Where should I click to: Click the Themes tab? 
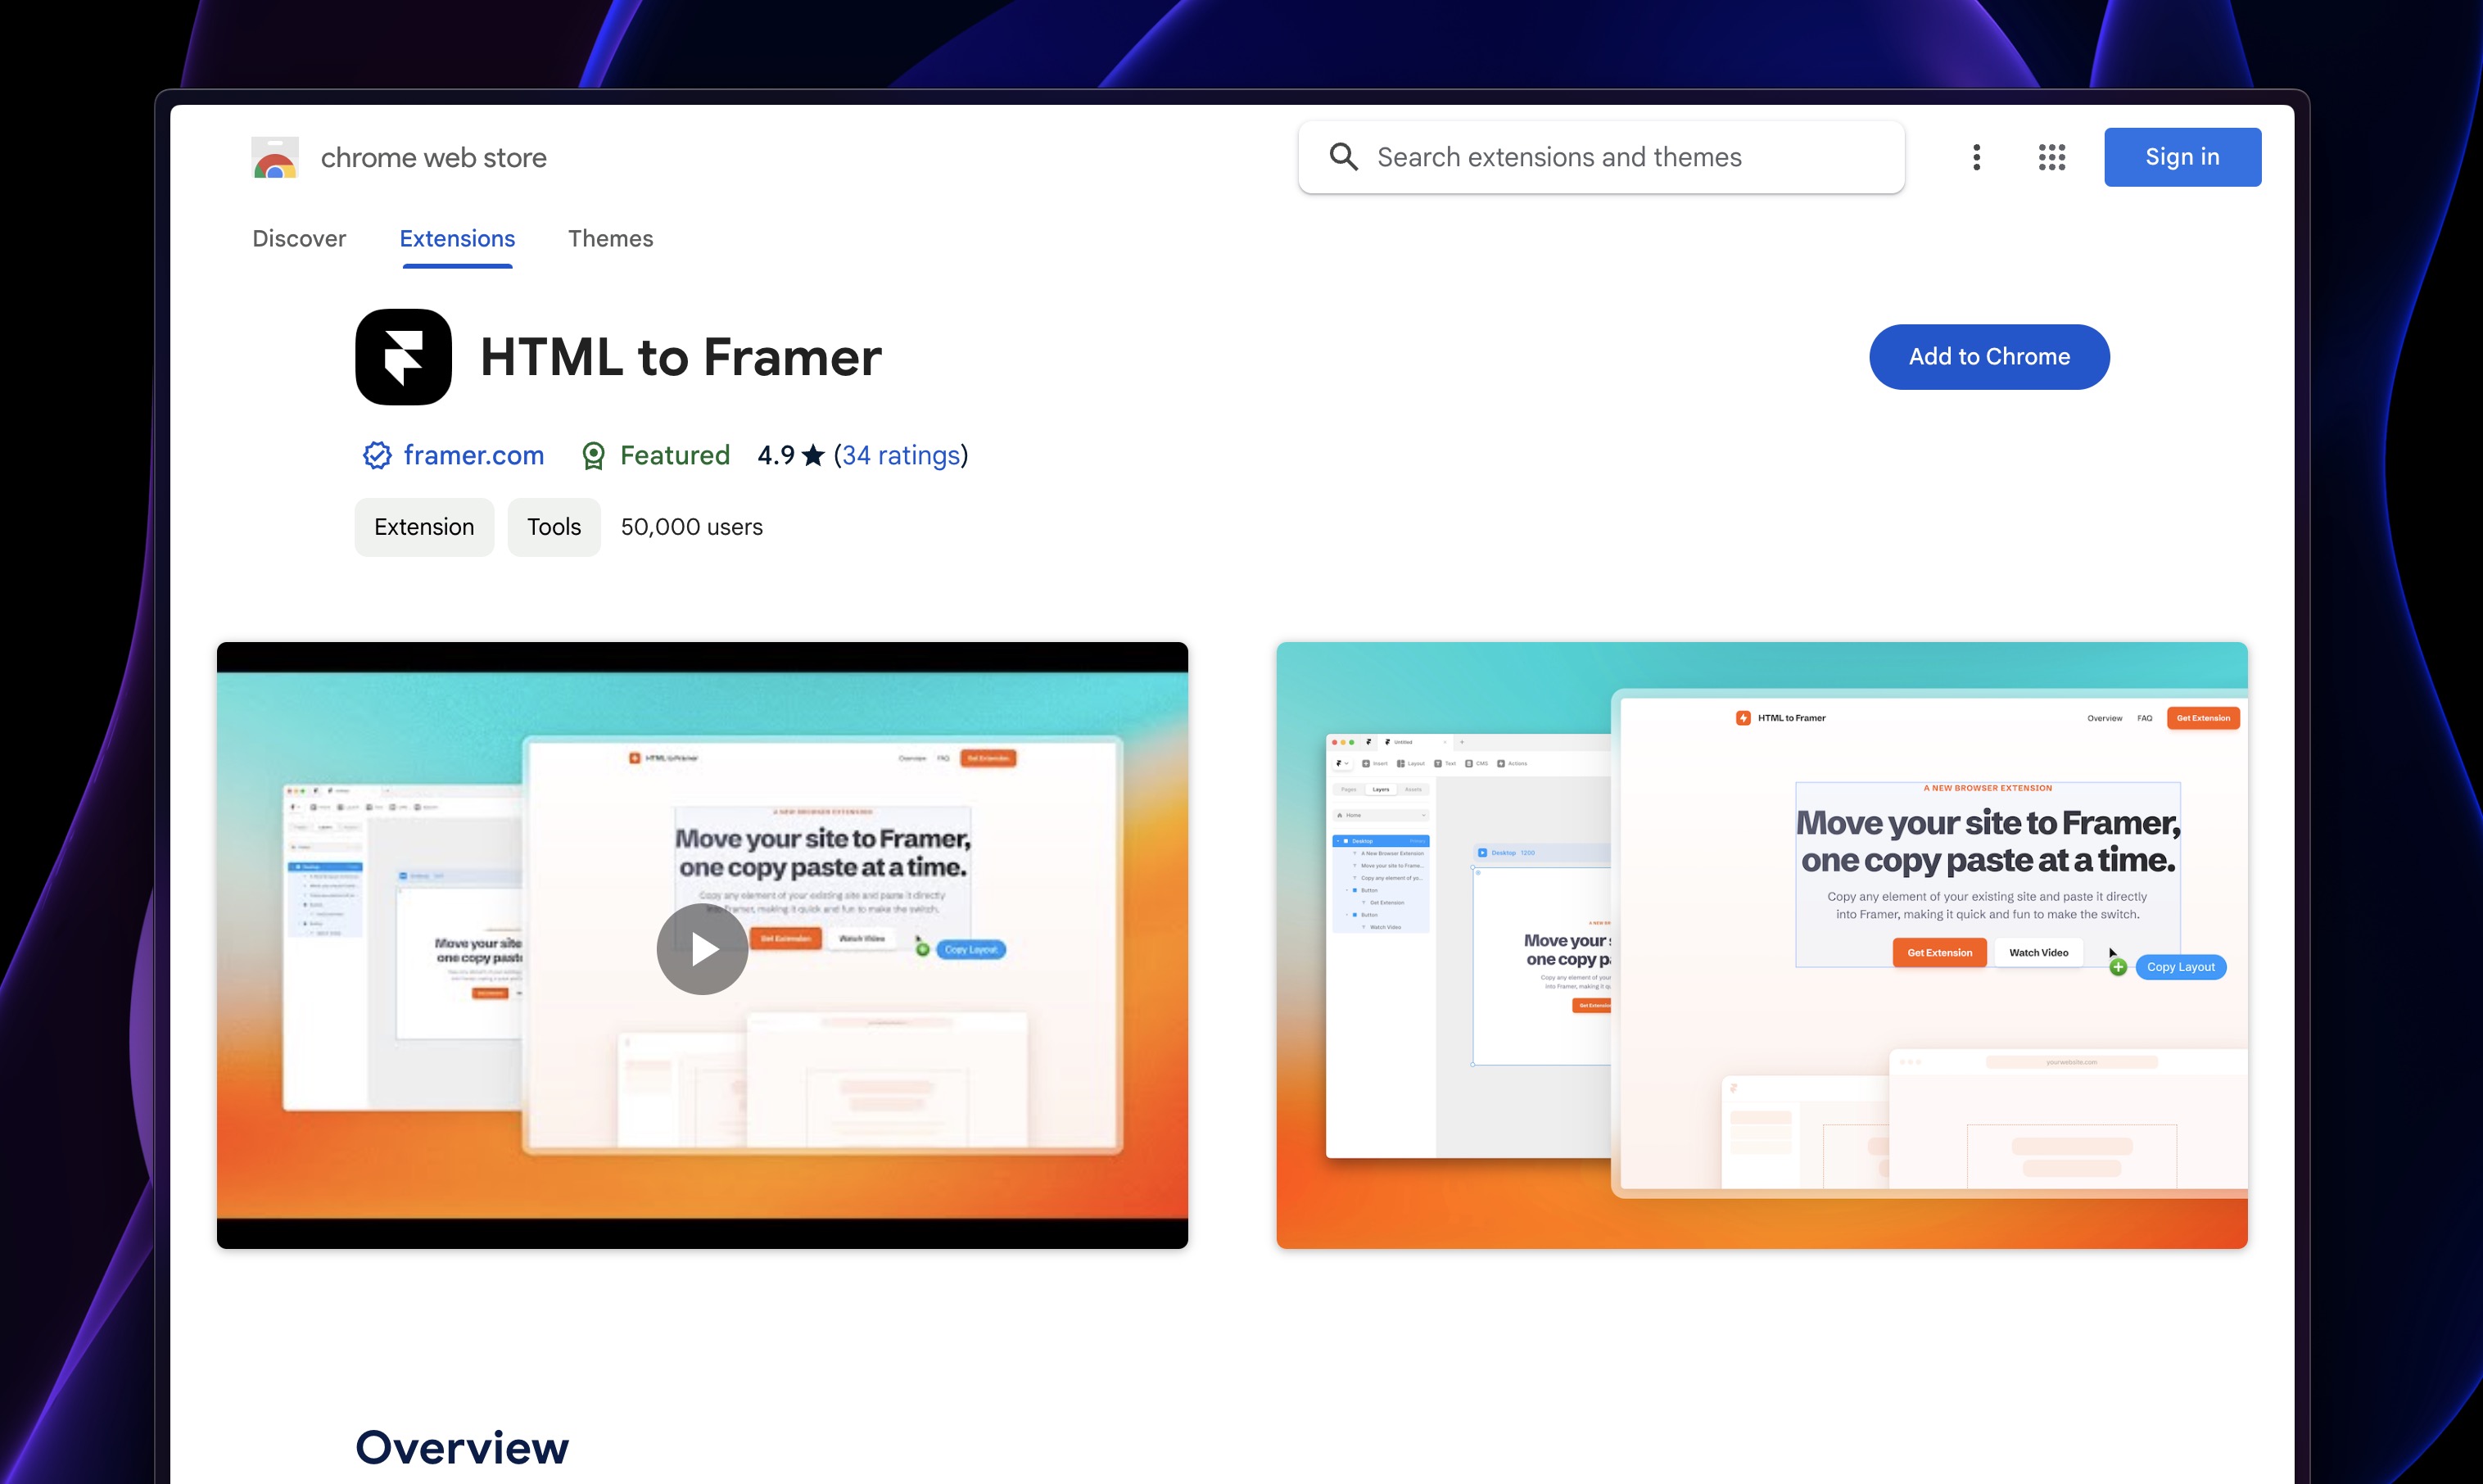point(609,238)
